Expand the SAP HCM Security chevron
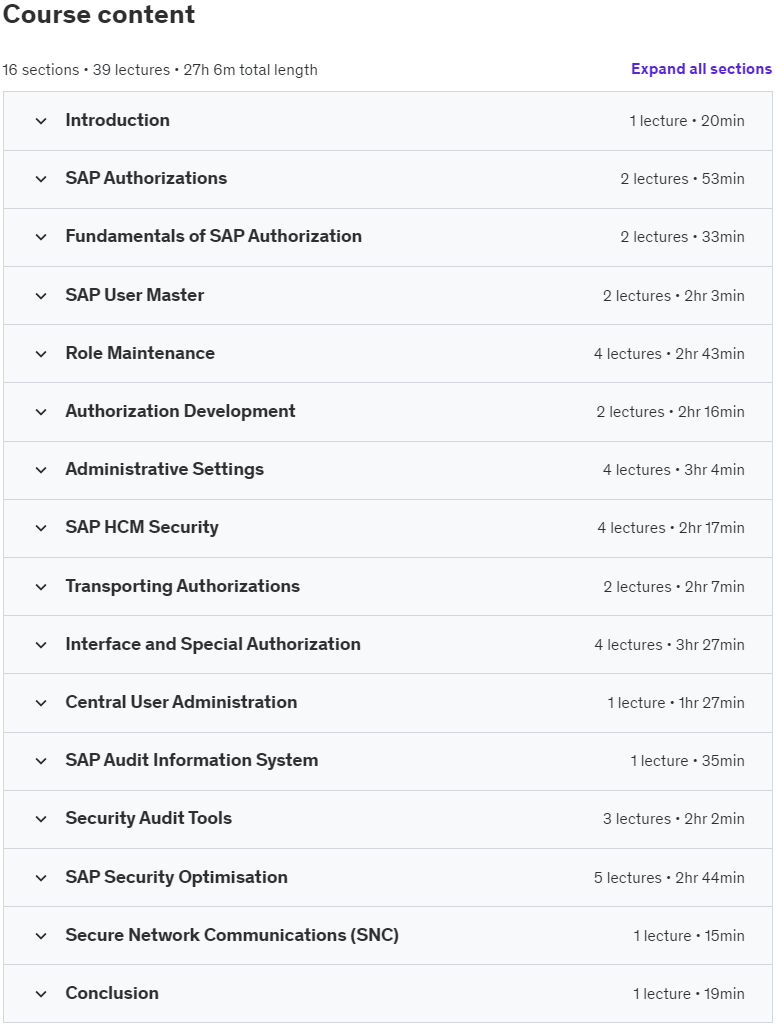 coord(41,528)
